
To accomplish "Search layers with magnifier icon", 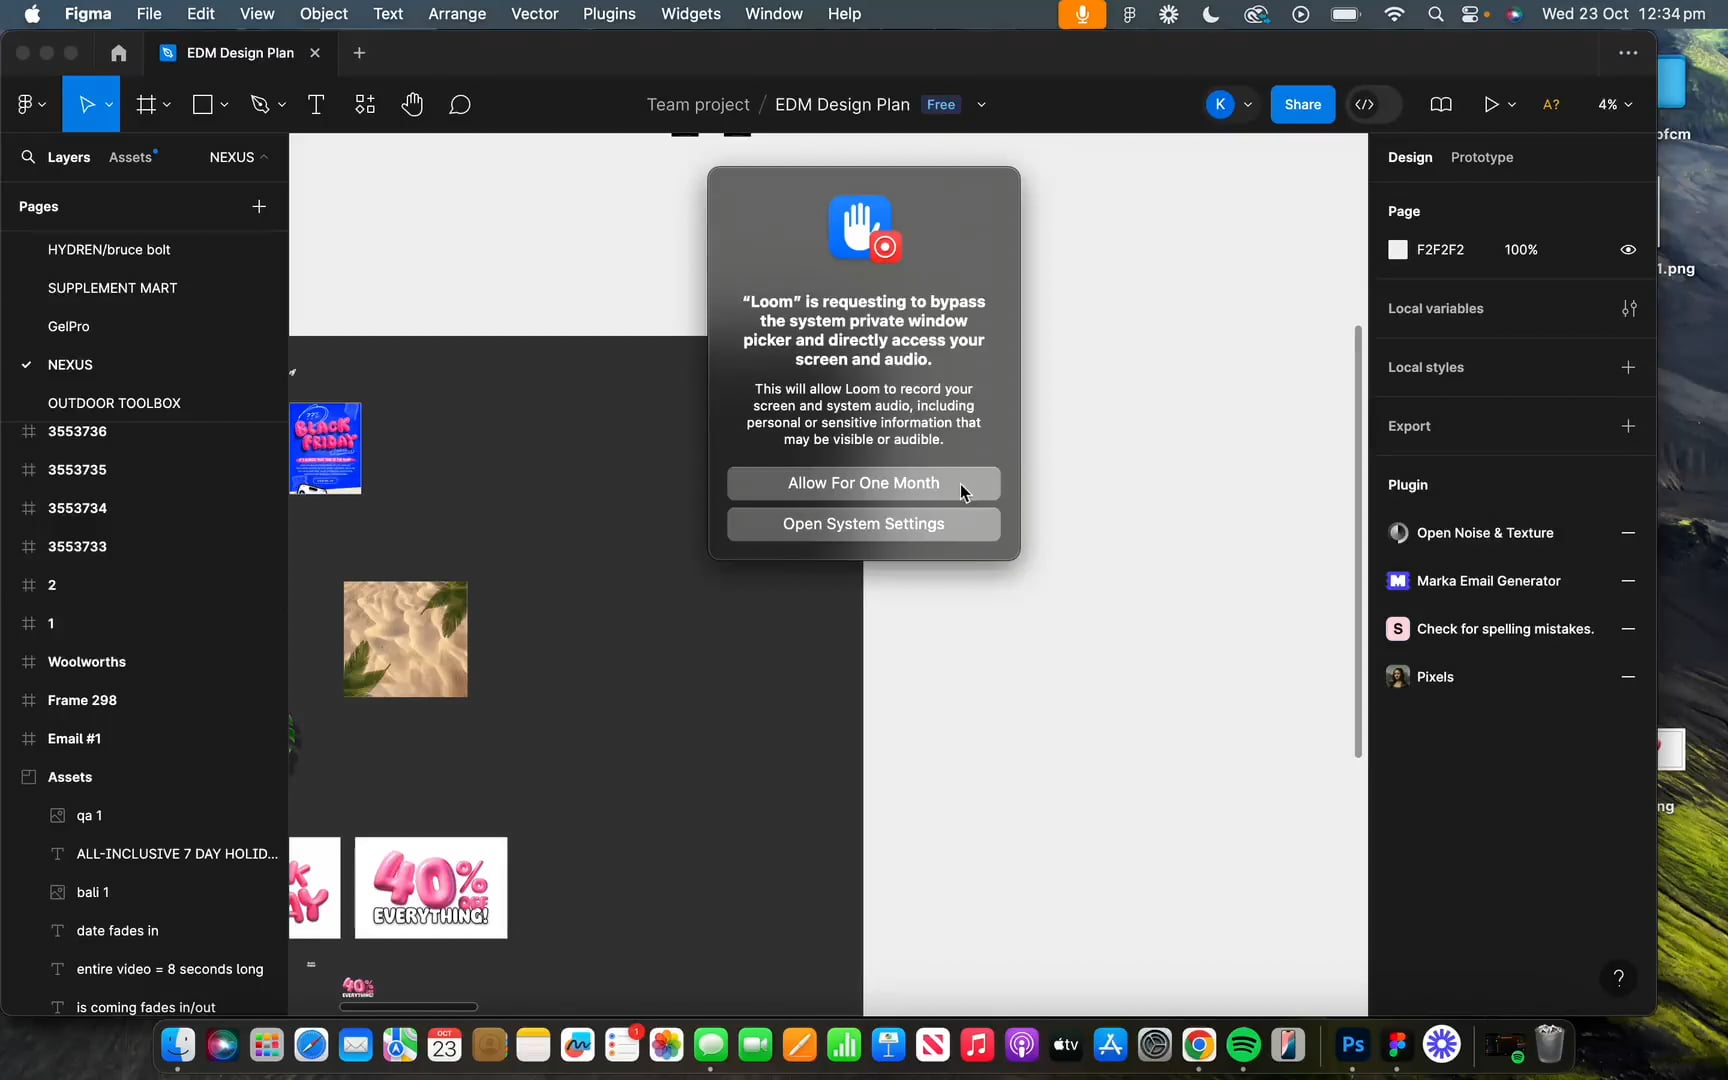I will click(28, 157).
